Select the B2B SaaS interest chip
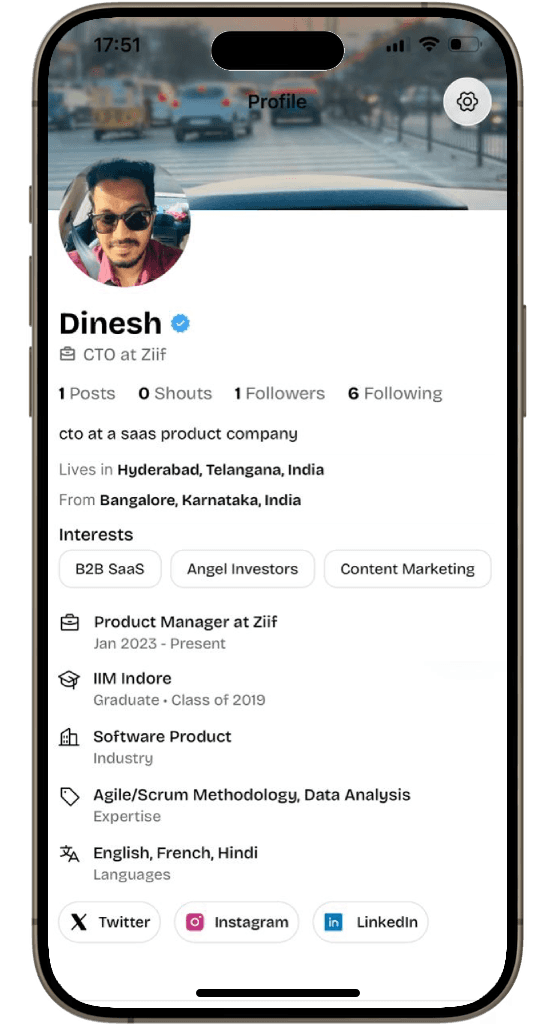 click(x=110, y=569)
